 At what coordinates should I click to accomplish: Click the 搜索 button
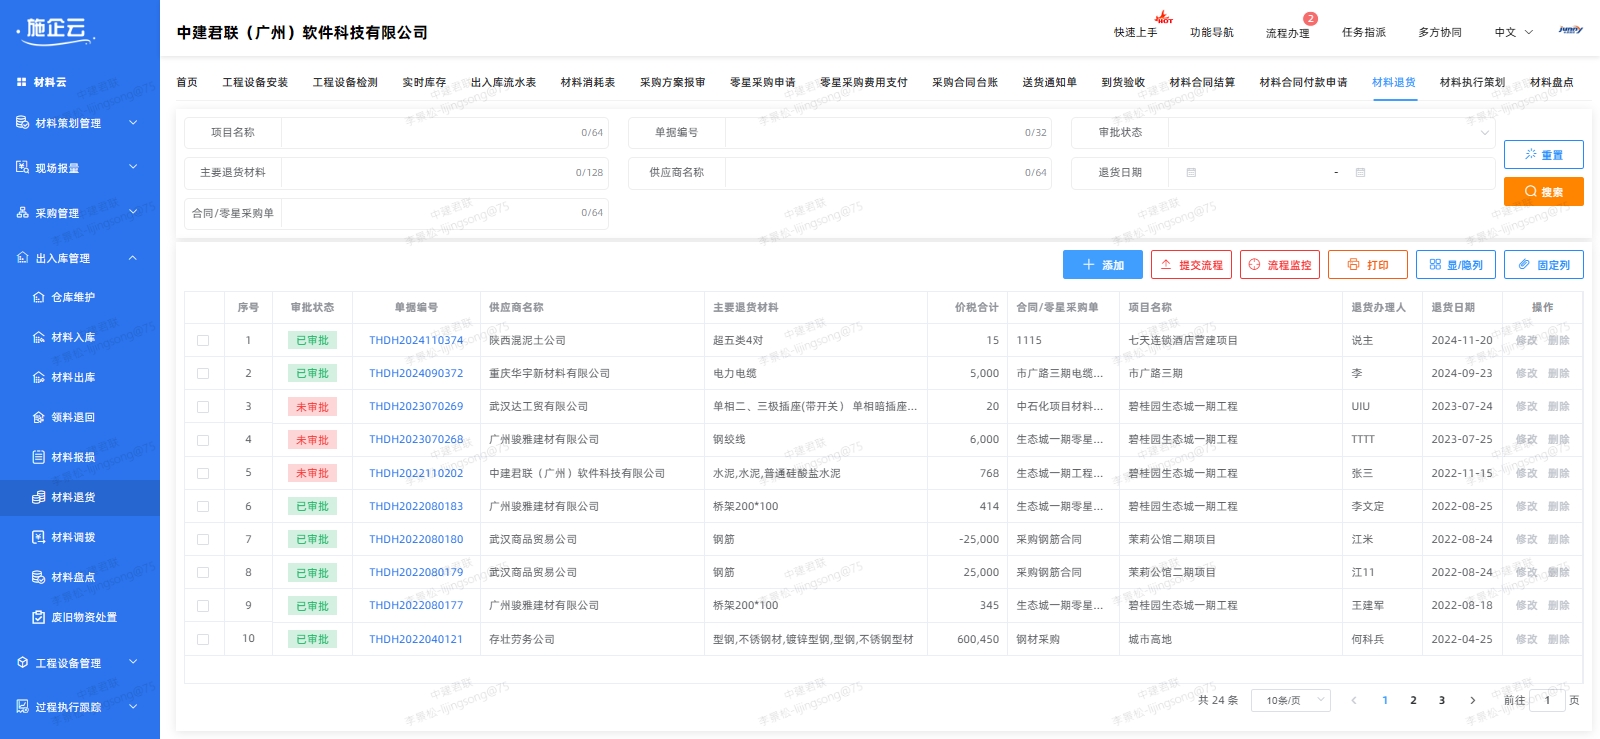coord(1544,191)
